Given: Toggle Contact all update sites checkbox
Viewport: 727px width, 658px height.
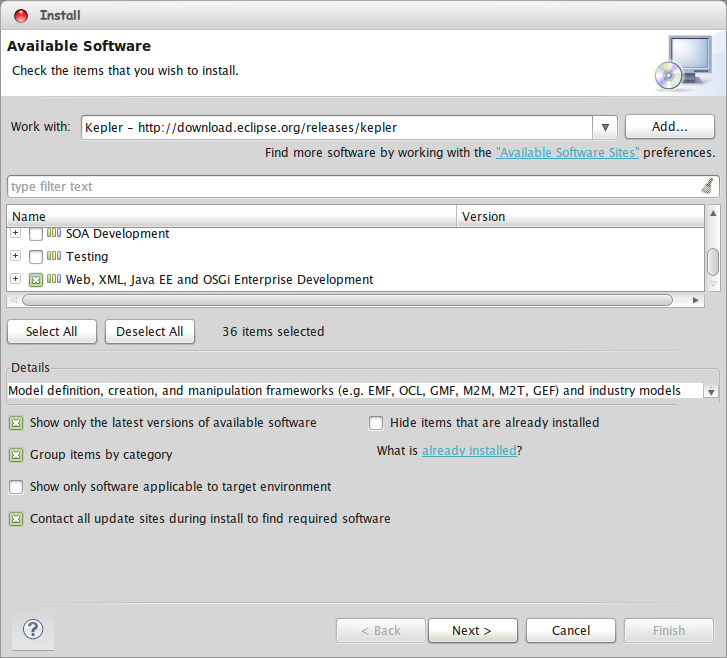Looking at the screenshot, I should coord(16,519).
